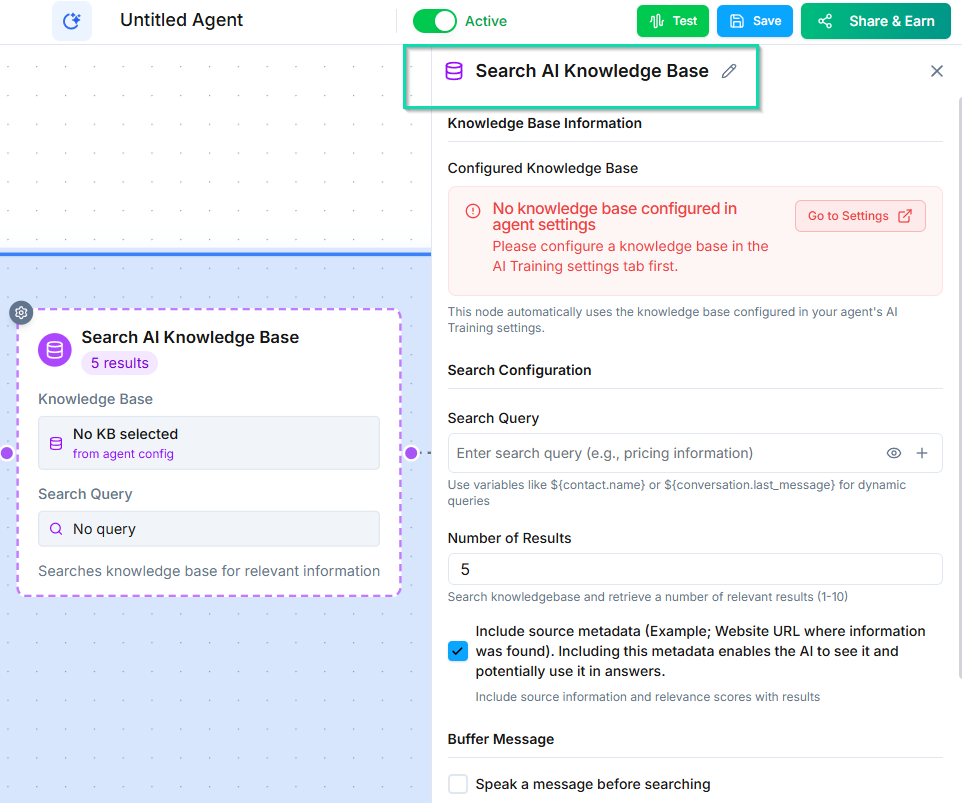Click the warning icon in the knowledge base alert
Image resolution: width=962 pixels, height=803 pixels.
coord(471,210)
